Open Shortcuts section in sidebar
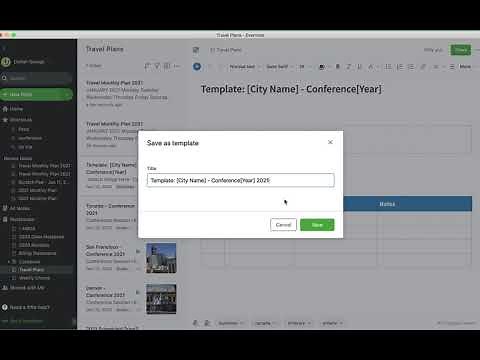The width and height of the screenshot is (480, 360). click(x=21, y=120)
